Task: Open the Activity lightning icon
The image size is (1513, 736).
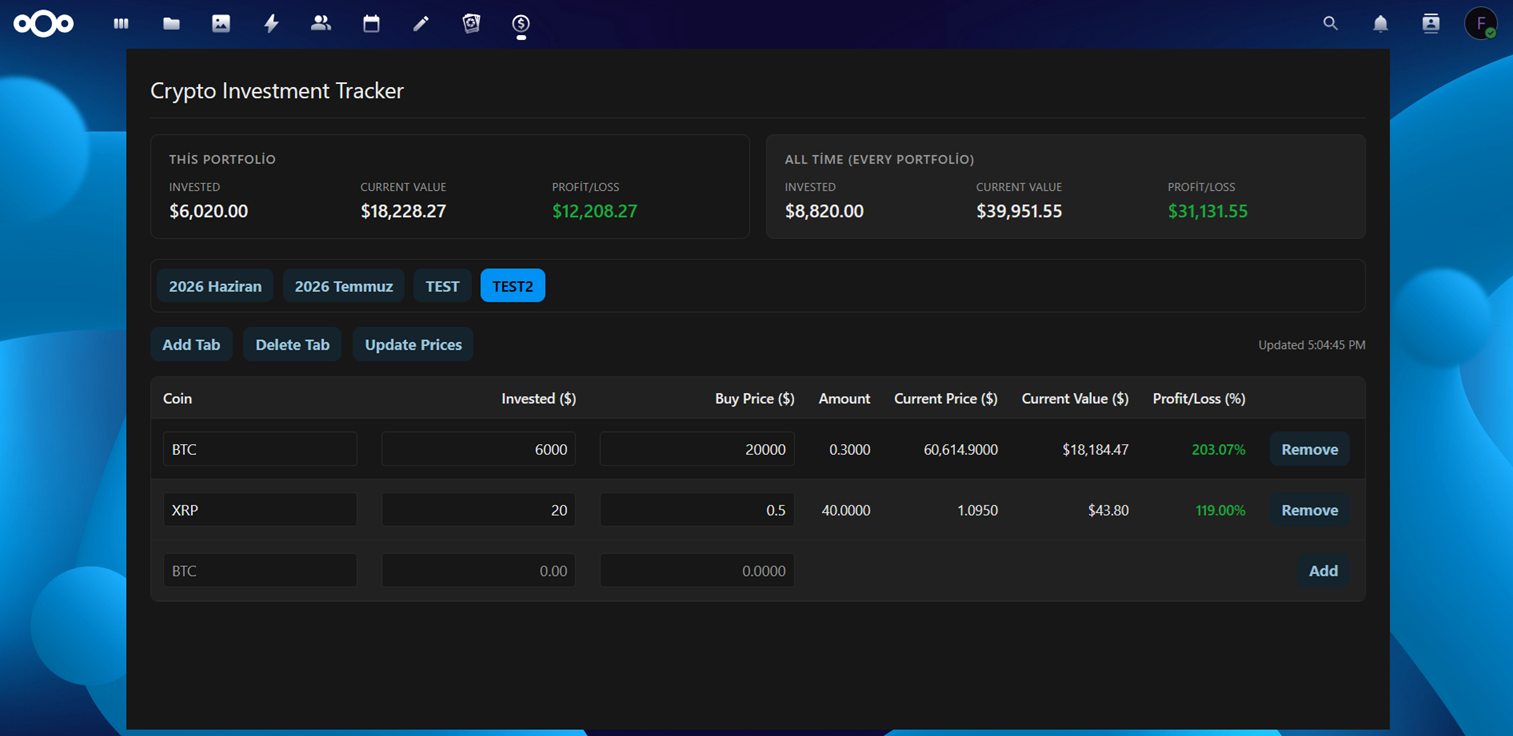Action: [x=271, y=23]
